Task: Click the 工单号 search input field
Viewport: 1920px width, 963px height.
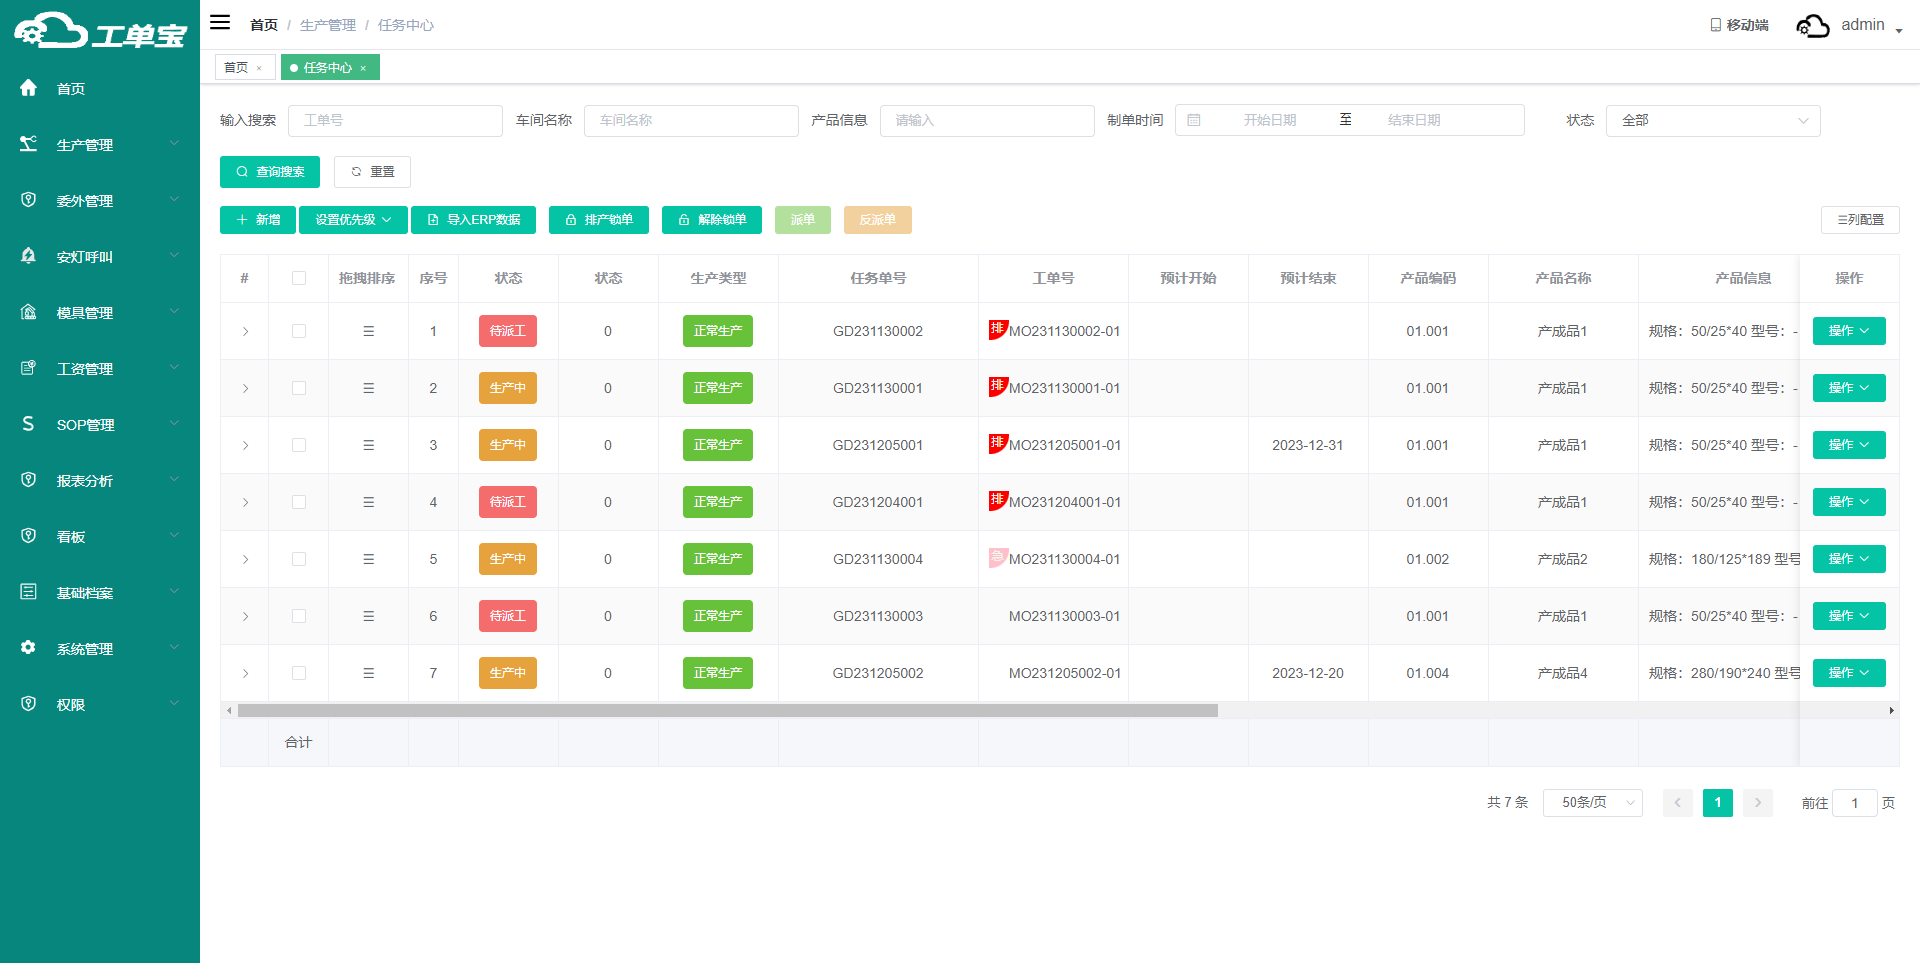Action: [x=395, y=120]
